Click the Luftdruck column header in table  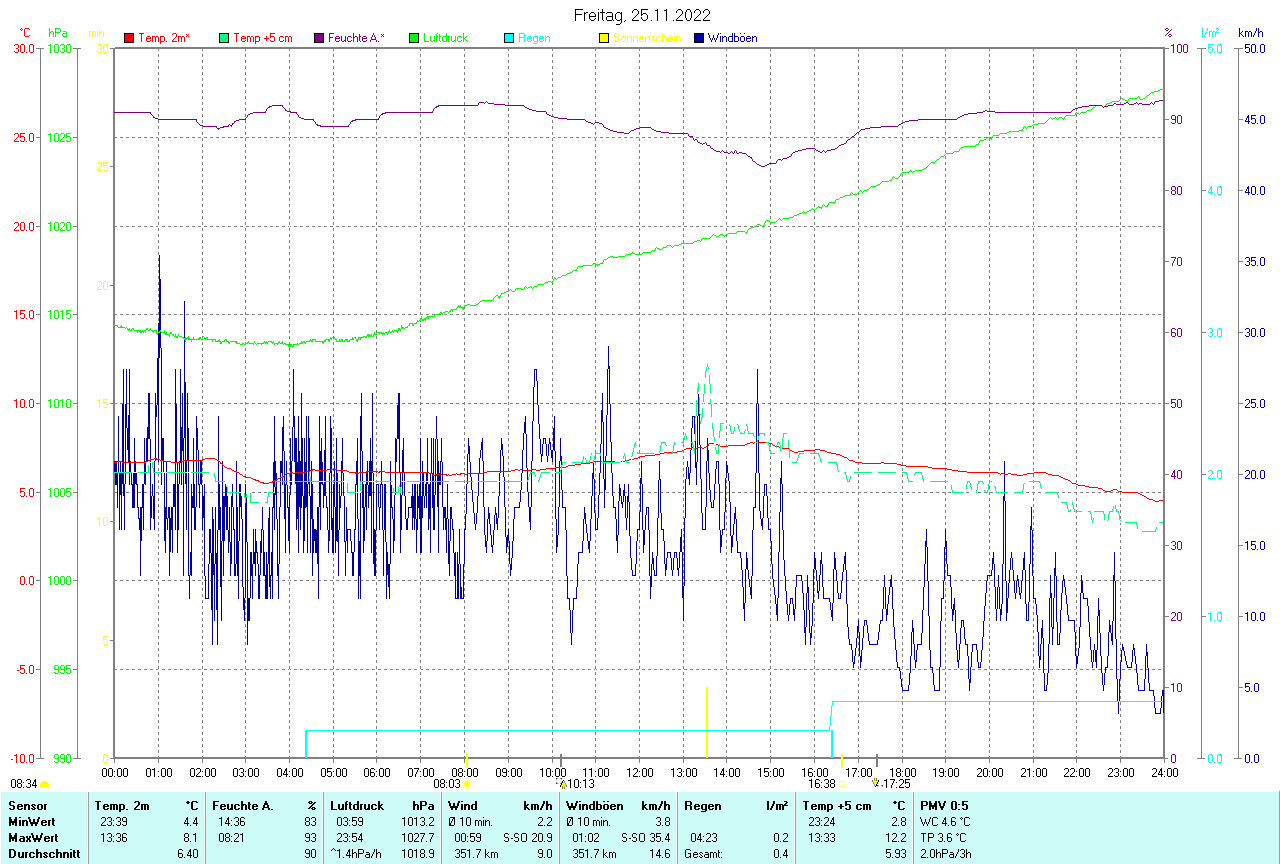358,806
